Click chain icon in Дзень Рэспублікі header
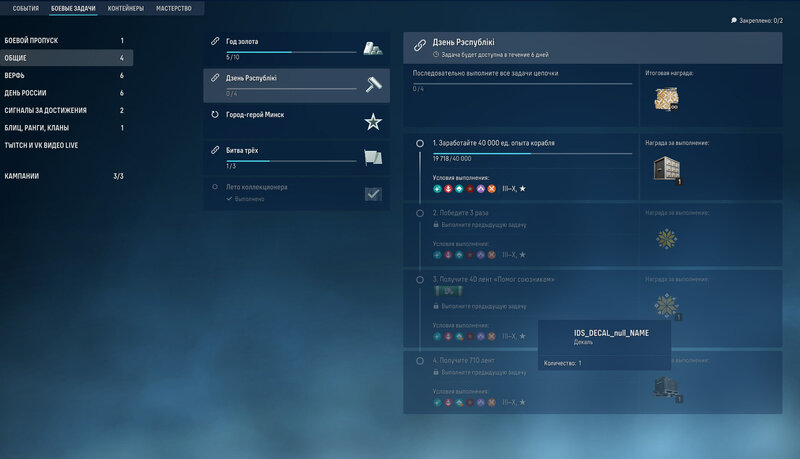The height and width of the screenshot is (459, 800). pyautogui.click(x=419, y=45)
